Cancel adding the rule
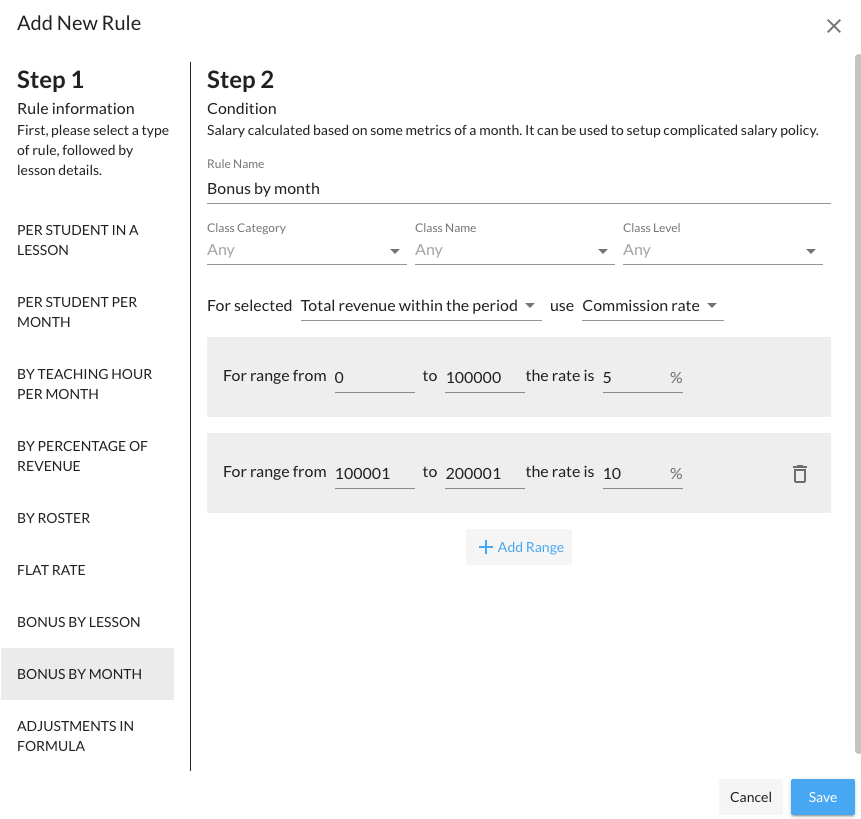Screen dimensions: 861x819 point(750,797)
